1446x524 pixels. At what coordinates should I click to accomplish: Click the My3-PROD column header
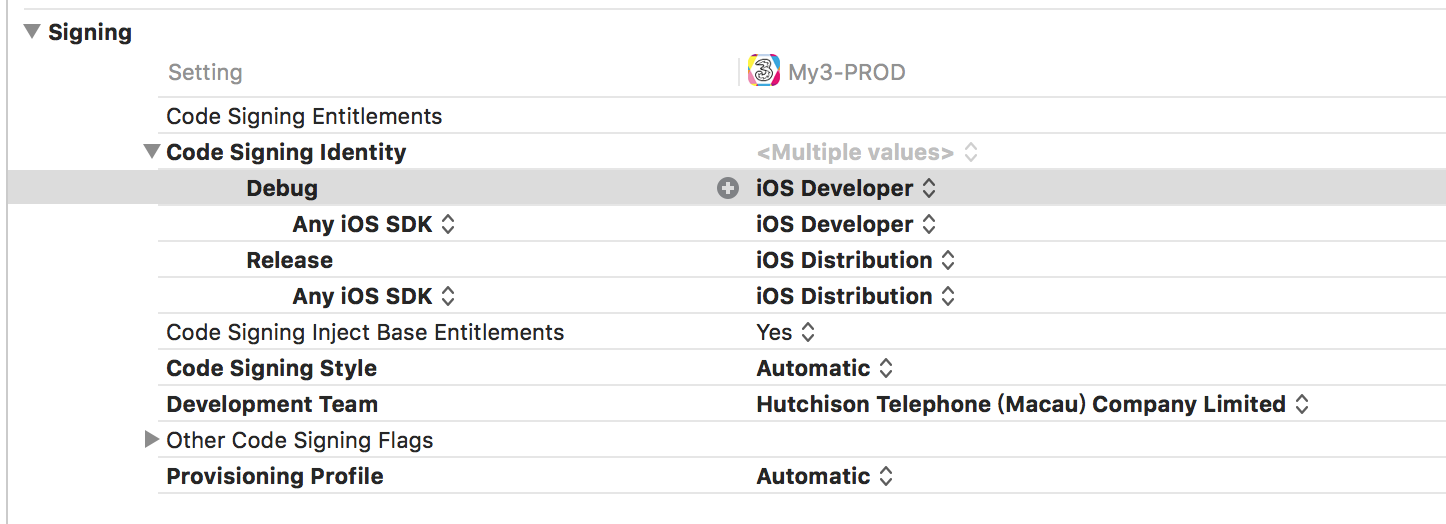pyautogui.click(x=847, y=72)
